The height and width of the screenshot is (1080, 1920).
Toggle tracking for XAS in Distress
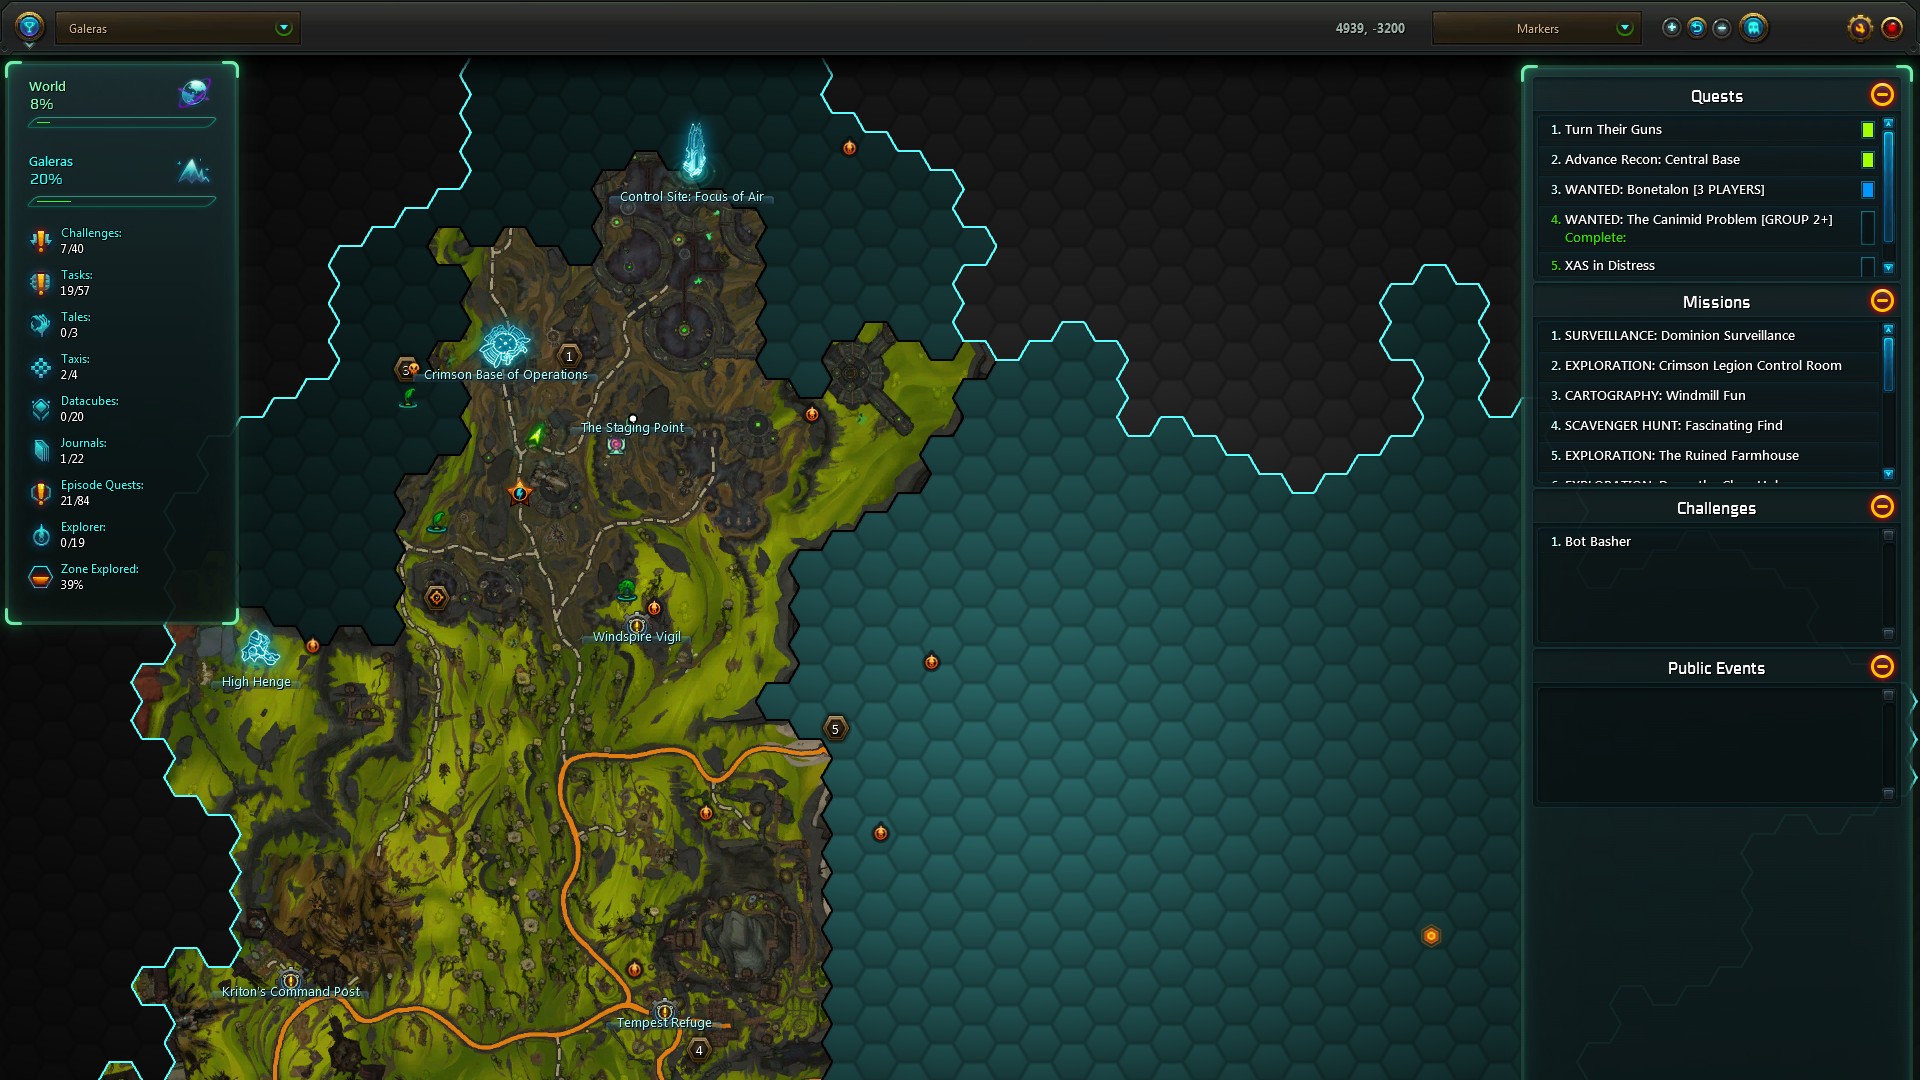click(x=1867, y=266)
